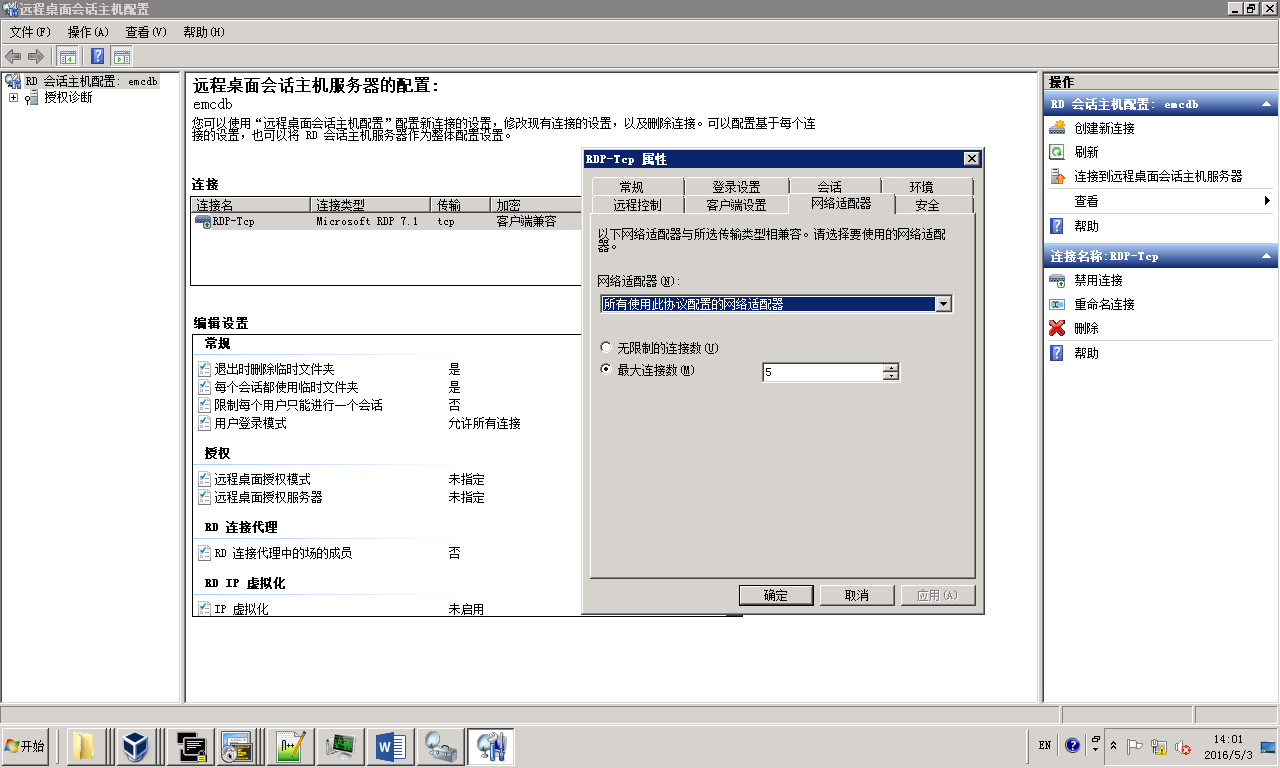
Task: Select the 授权诊断 tree item
Action: [68, 97]
